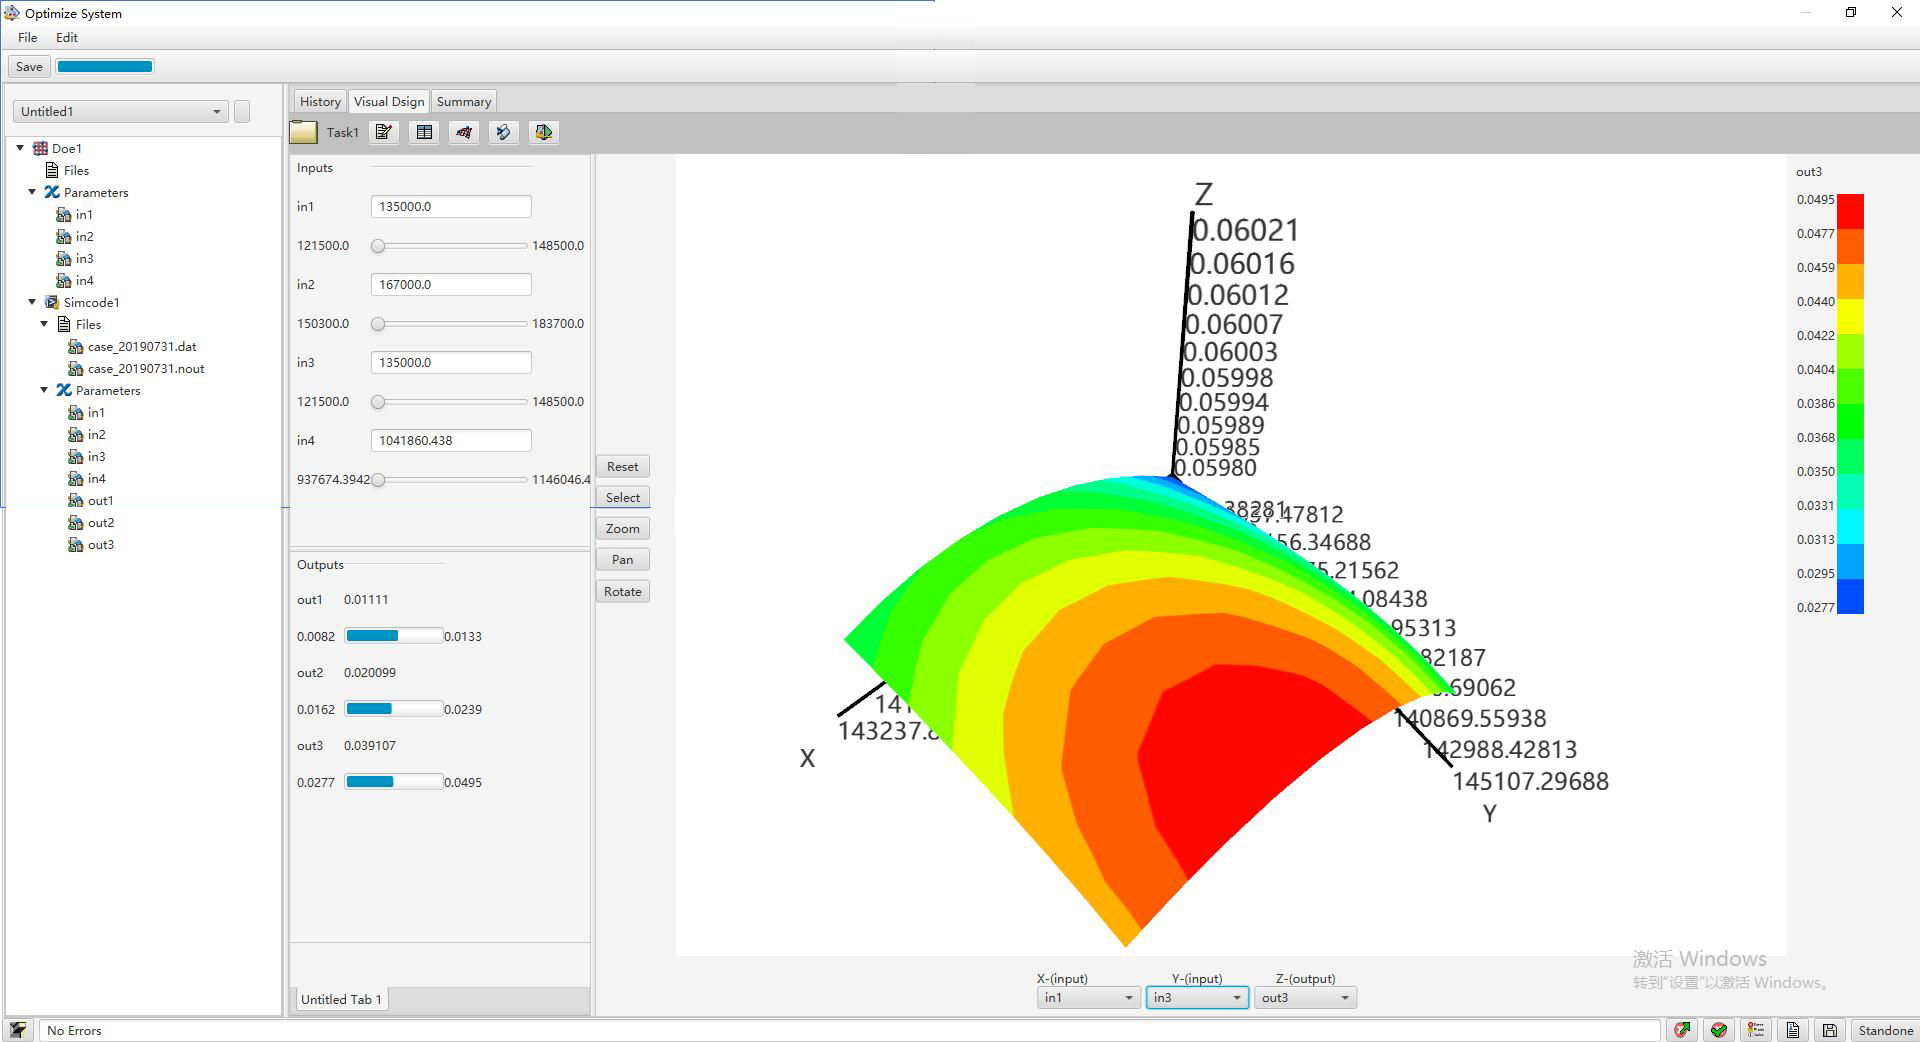The height and width of the screenshot is (1042, 1920).
Task: Click the blue scroll script toolbar icon
Action: tap(504, 132)
